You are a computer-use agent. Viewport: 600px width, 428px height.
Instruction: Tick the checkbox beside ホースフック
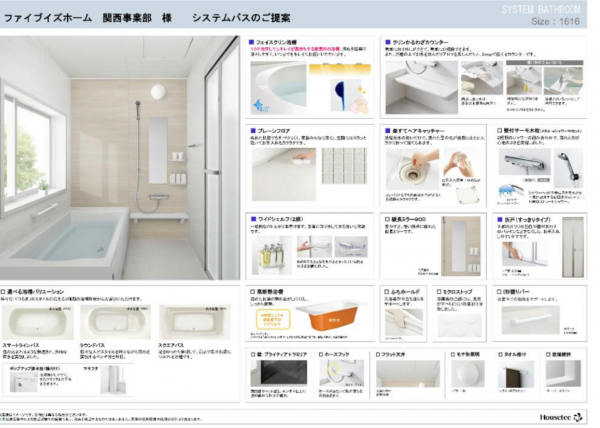[x=321, y=355]
